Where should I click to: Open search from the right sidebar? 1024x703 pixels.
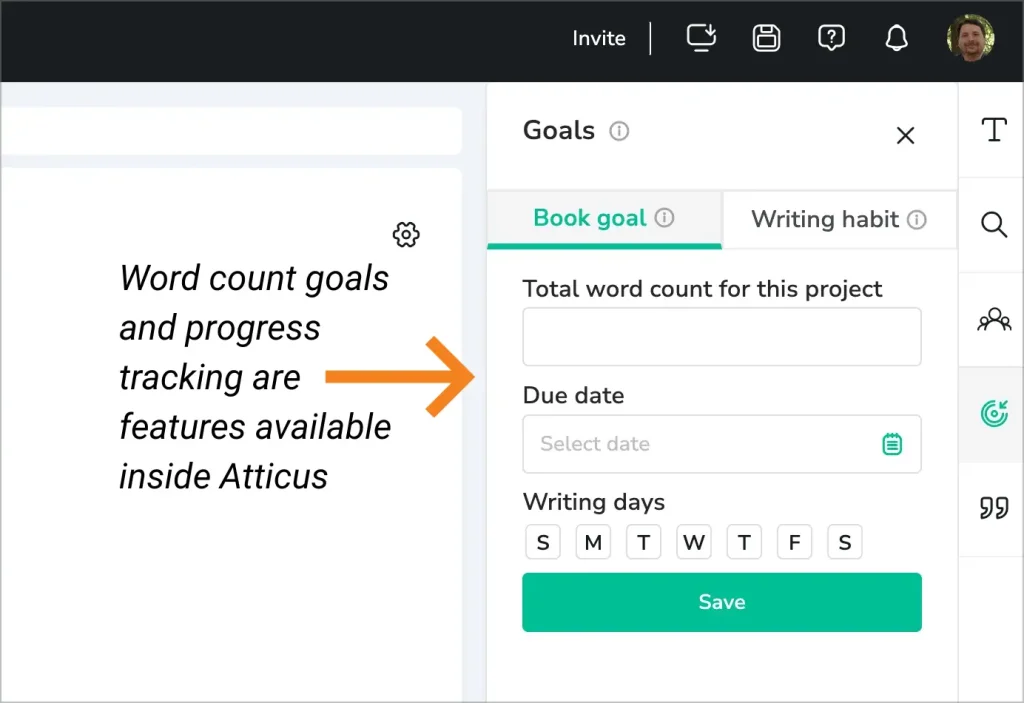click(x=993, y=225)
